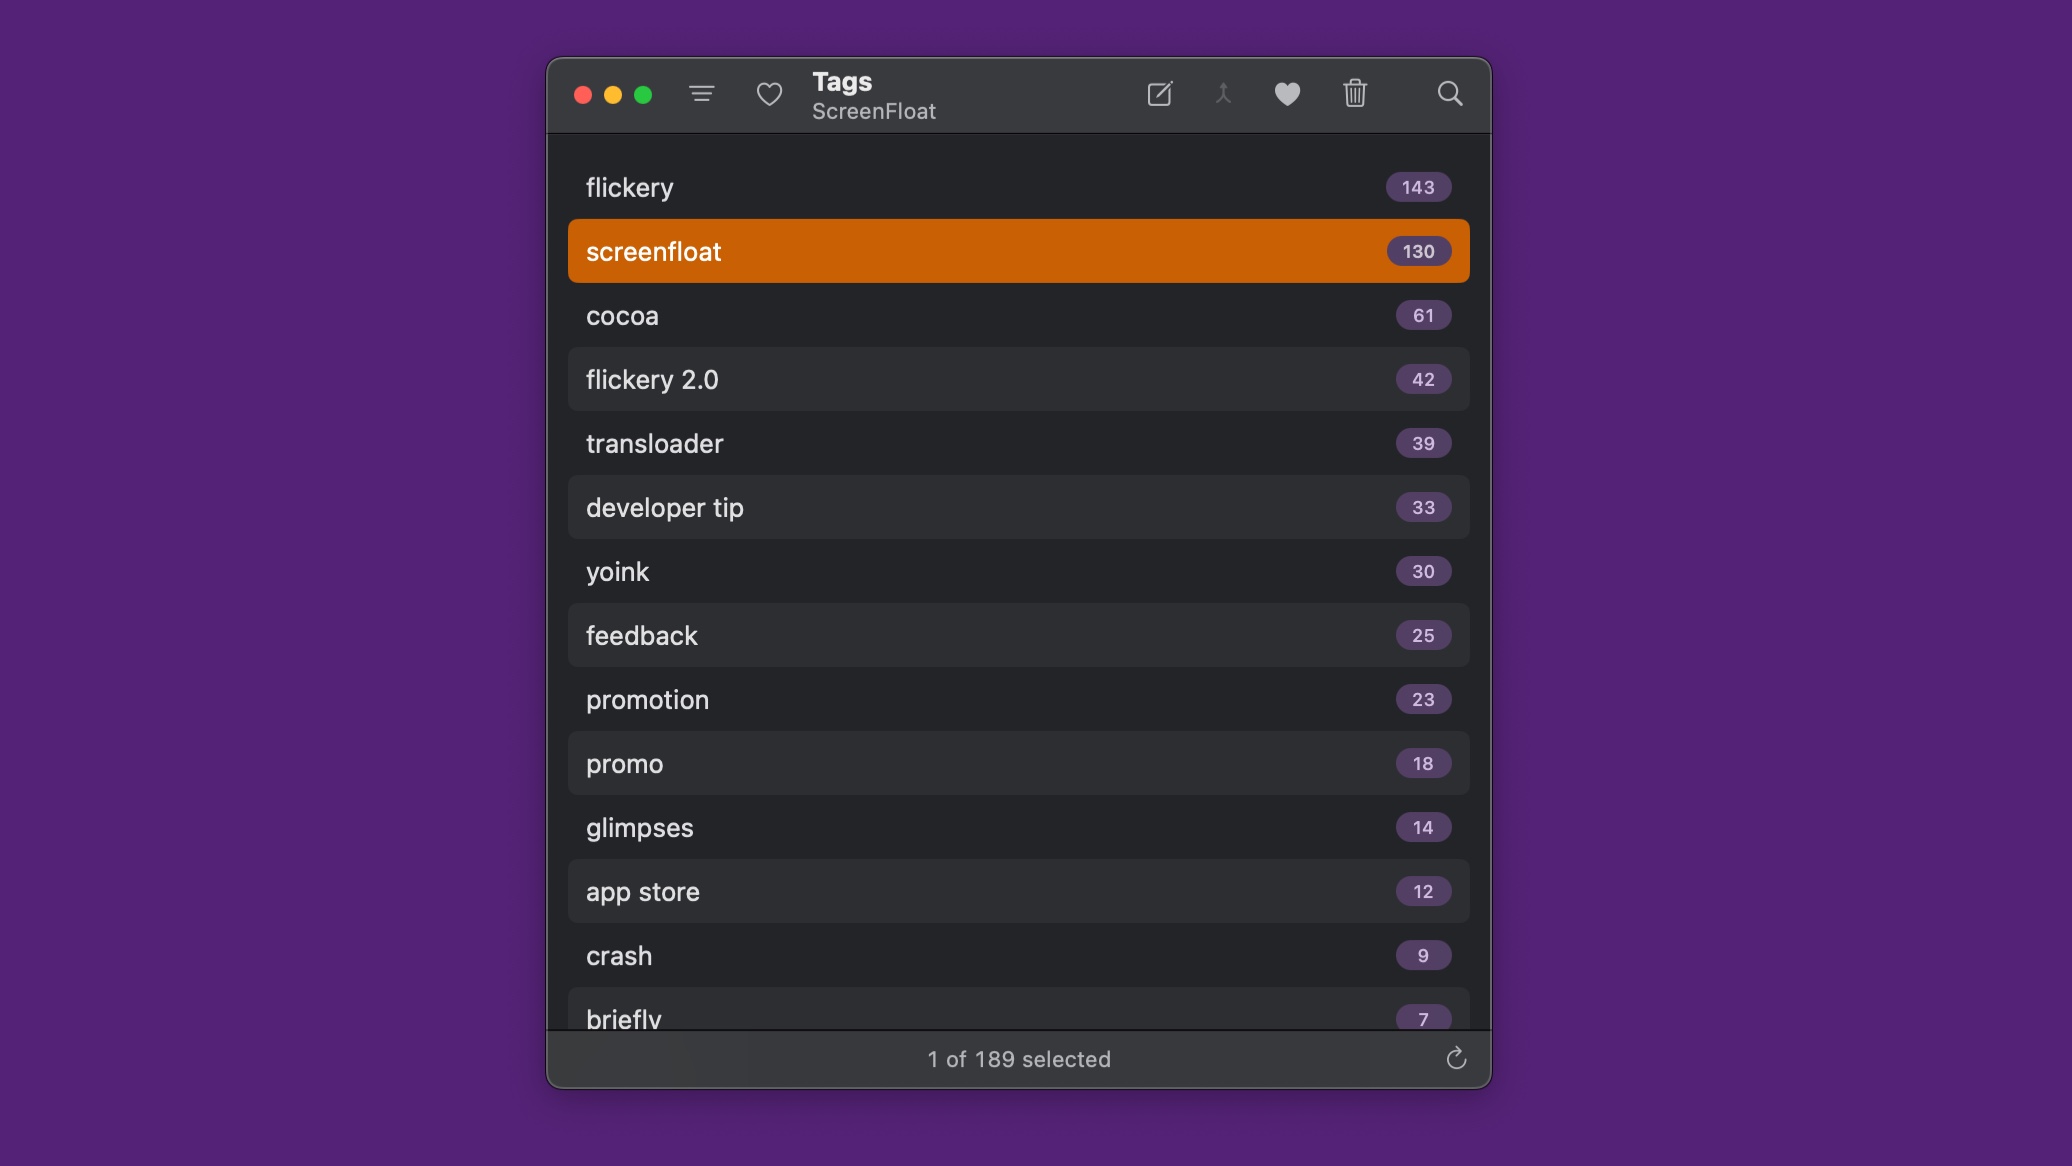The height and width of the screenshot is (1166, 2072).
Task: Select the flickery 2.0 tag
Action: (x=1018, y=380)
